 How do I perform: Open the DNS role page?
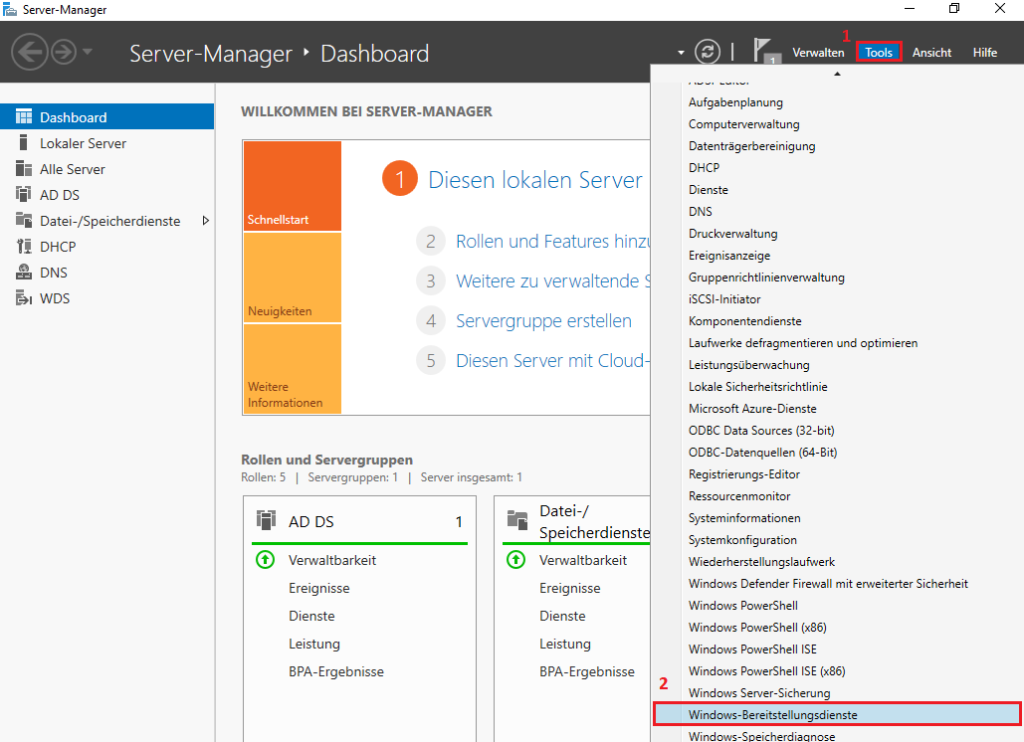click(x=59, y=271)
